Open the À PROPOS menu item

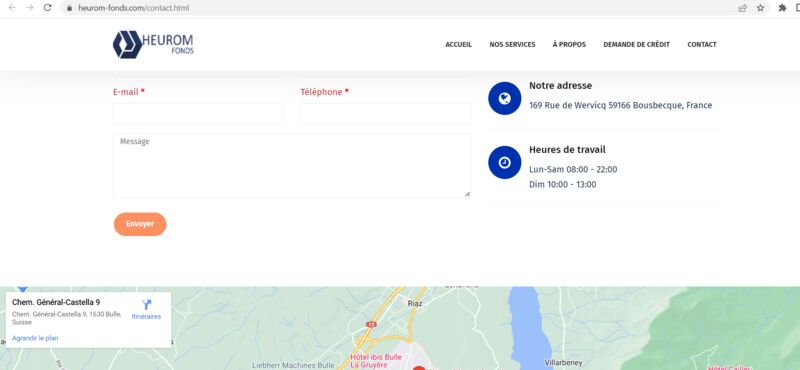point(569,44)
